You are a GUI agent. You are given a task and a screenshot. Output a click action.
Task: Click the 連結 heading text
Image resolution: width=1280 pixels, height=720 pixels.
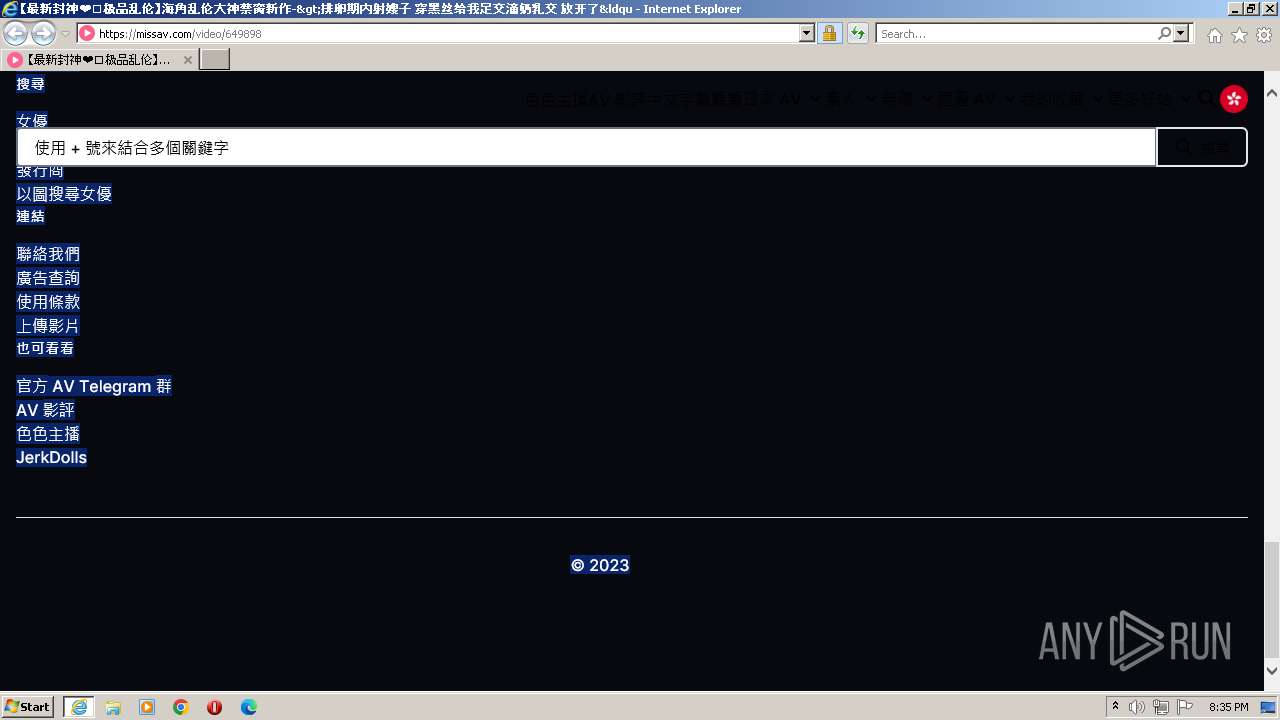(30, 216)
